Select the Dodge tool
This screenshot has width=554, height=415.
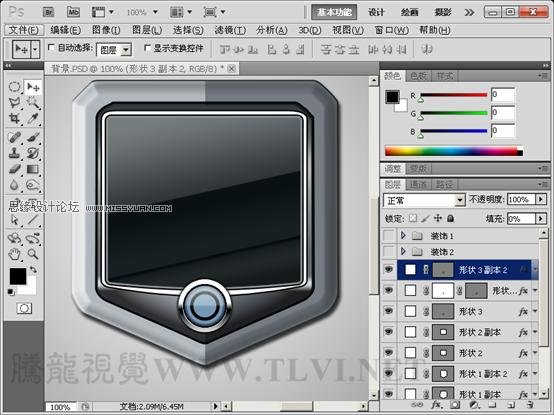click(x=33, y=185)
